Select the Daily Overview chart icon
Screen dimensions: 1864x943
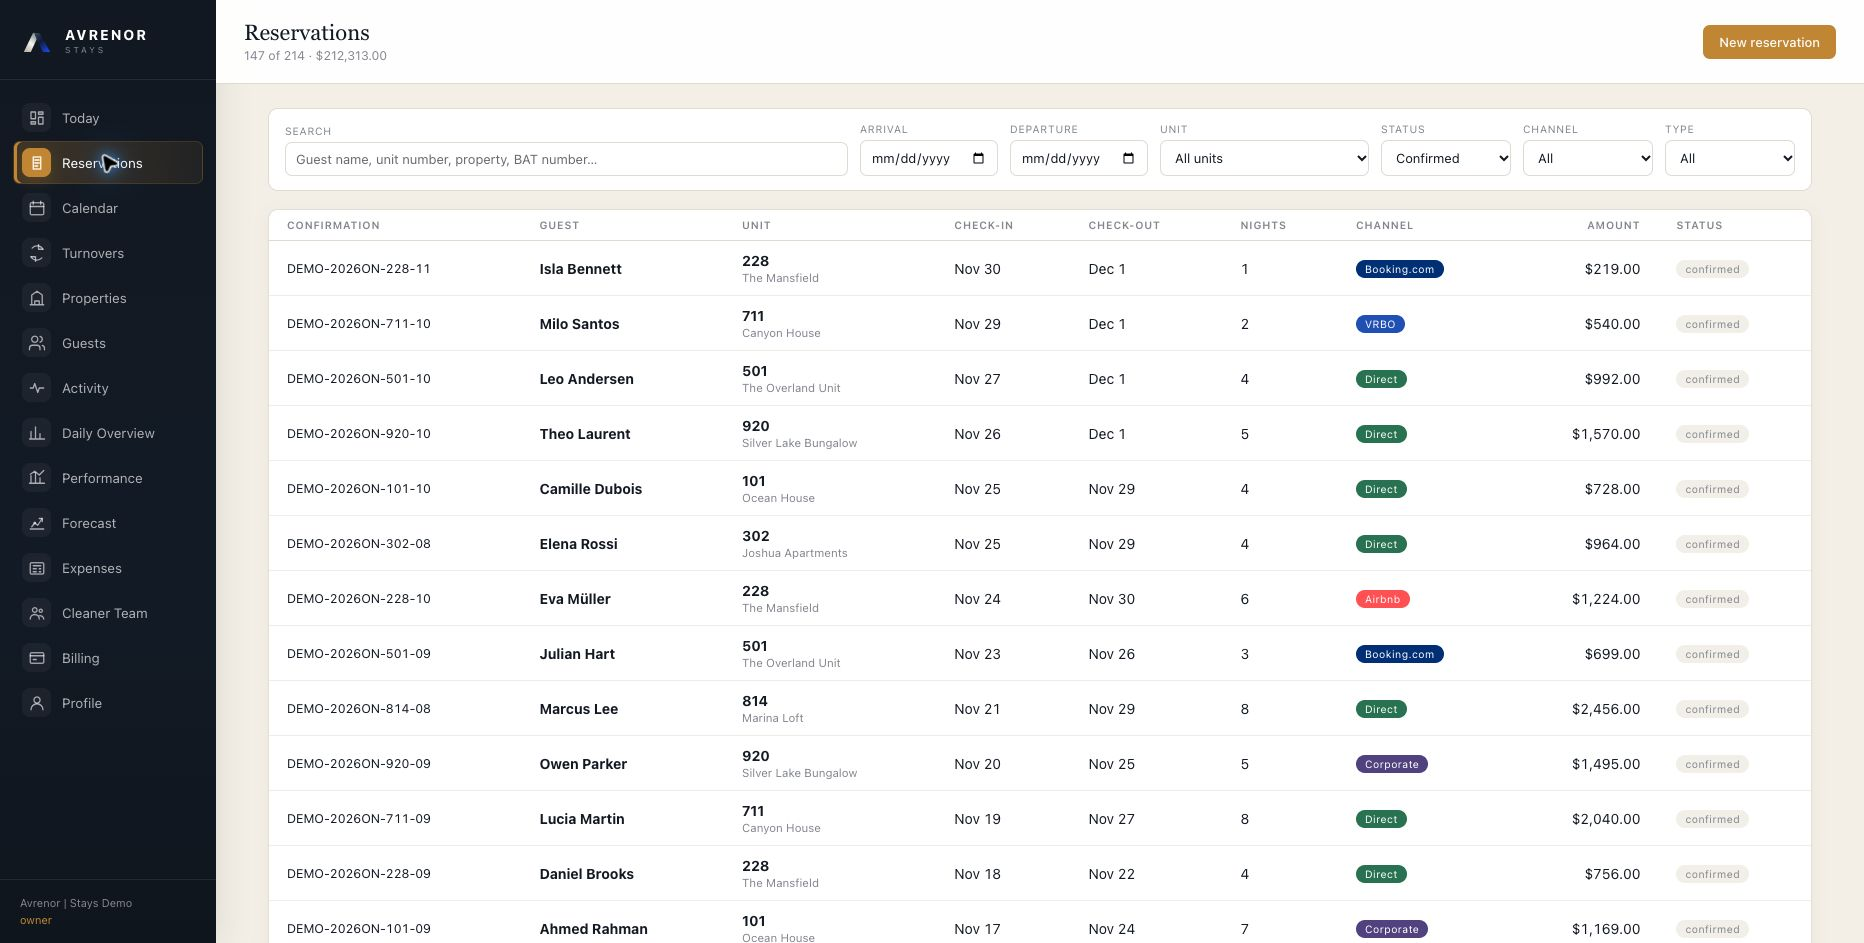point(37,433)
